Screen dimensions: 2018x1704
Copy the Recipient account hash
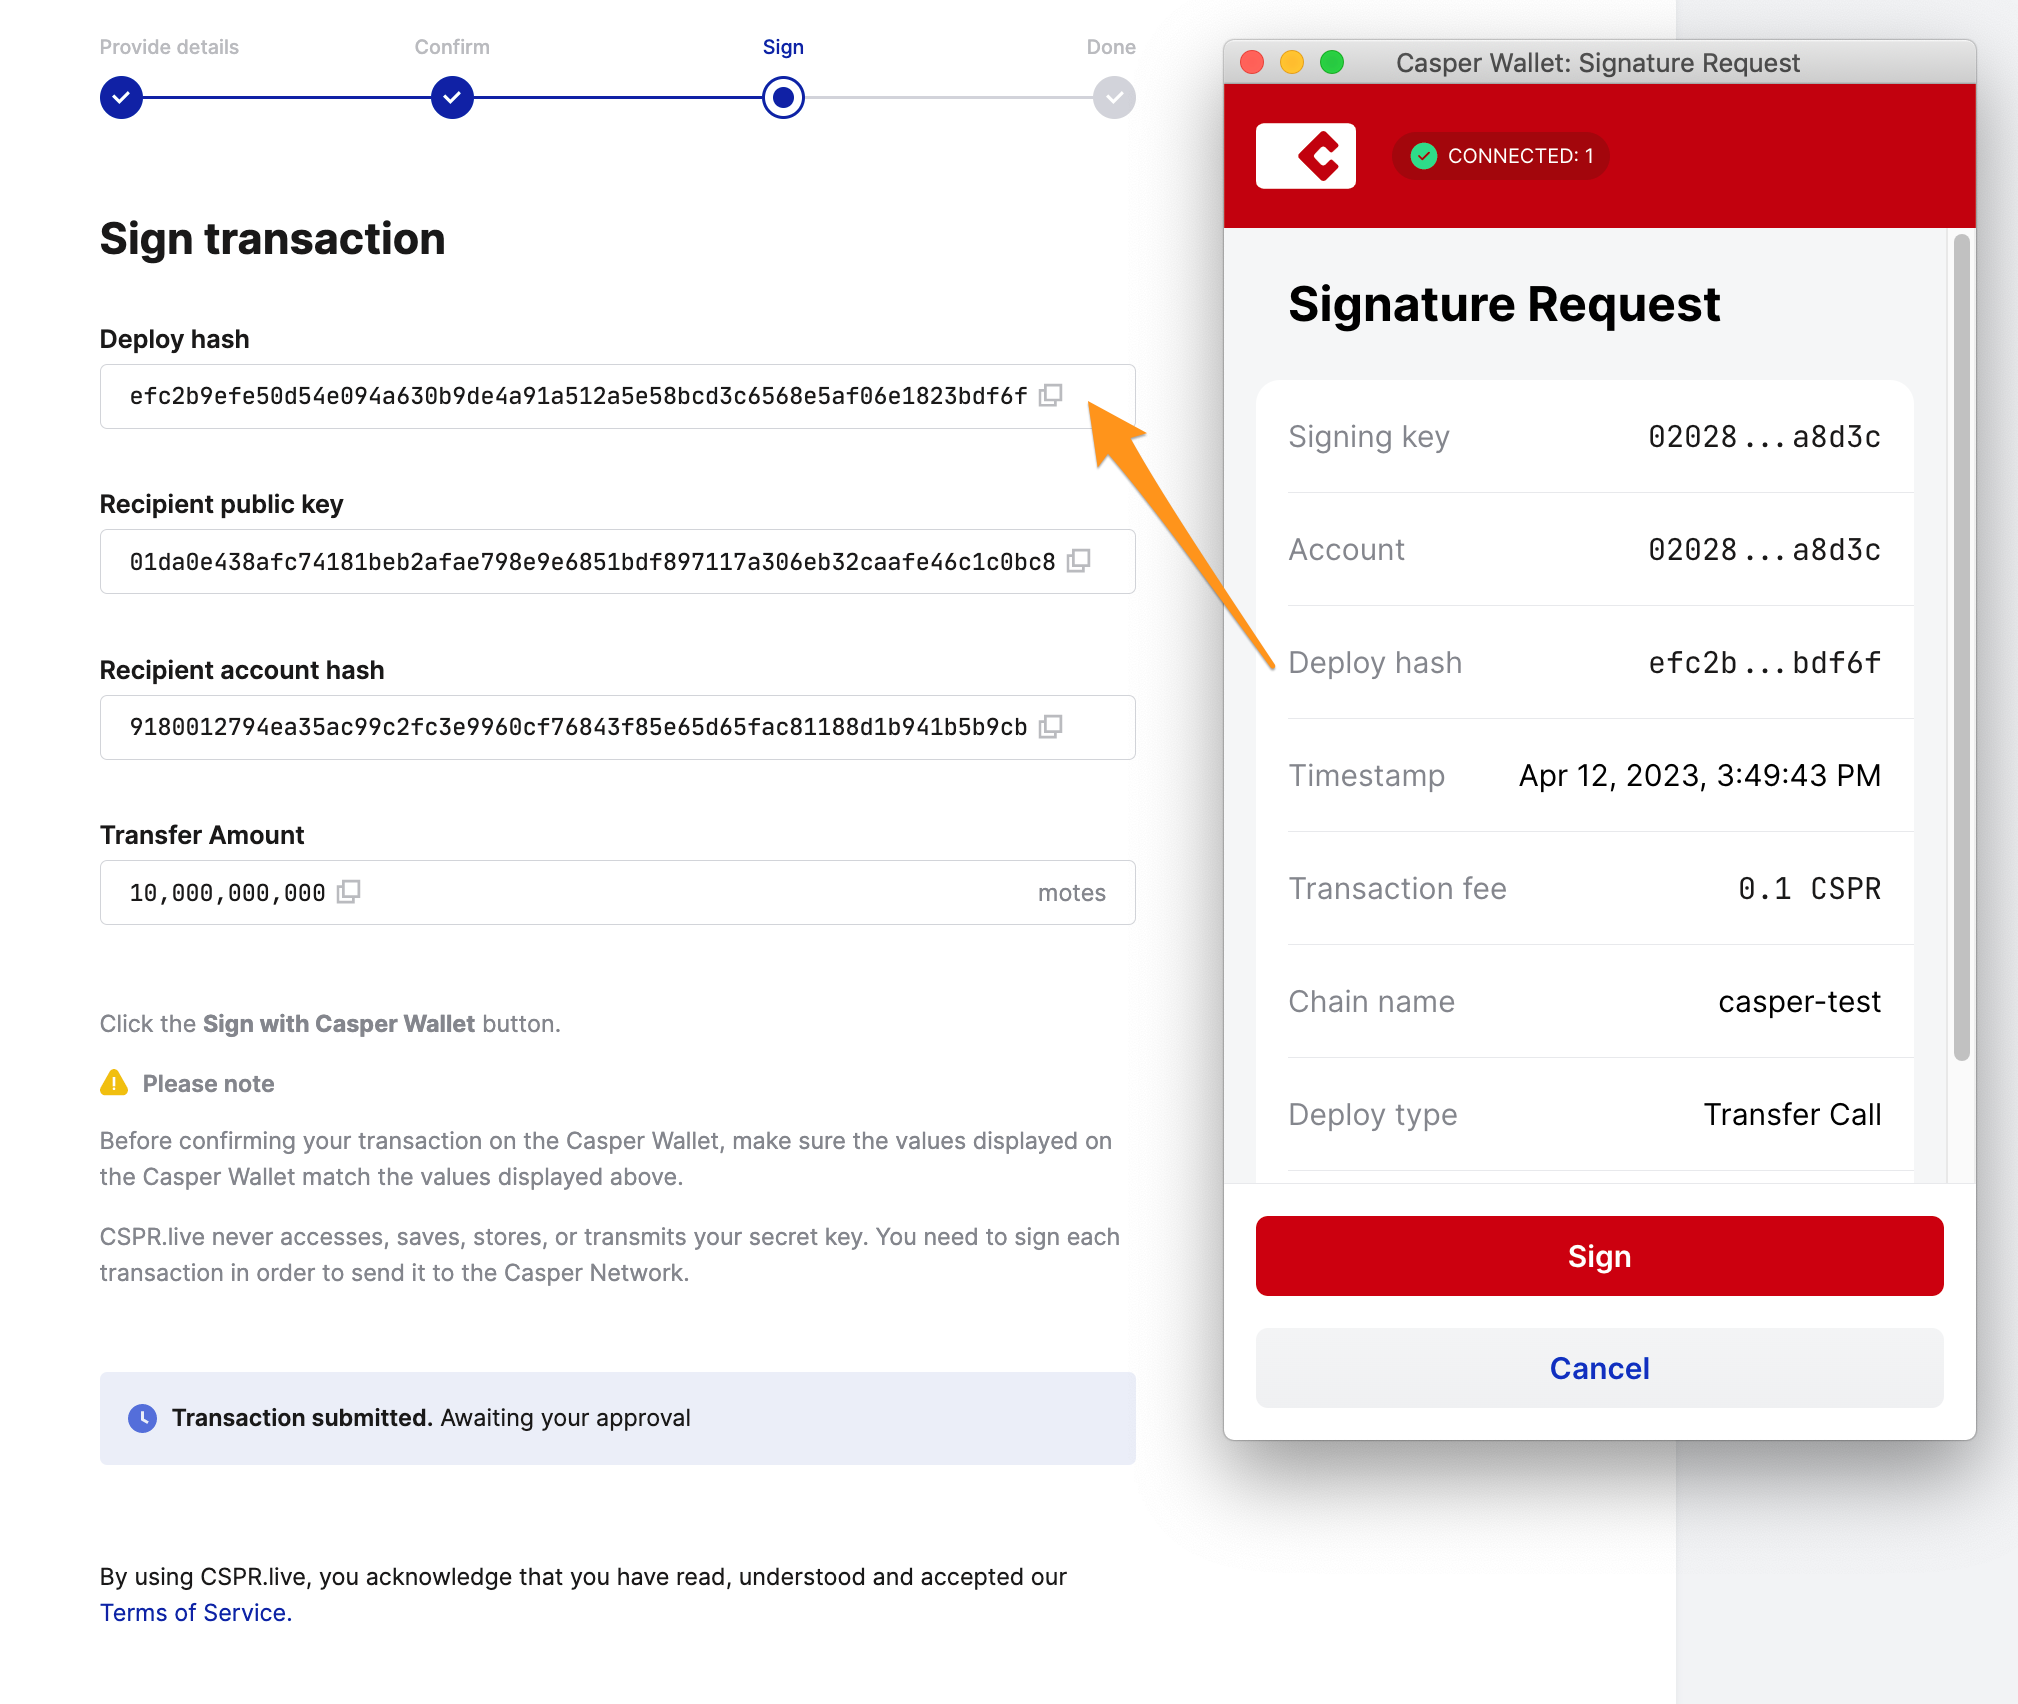coord(1049,727)
